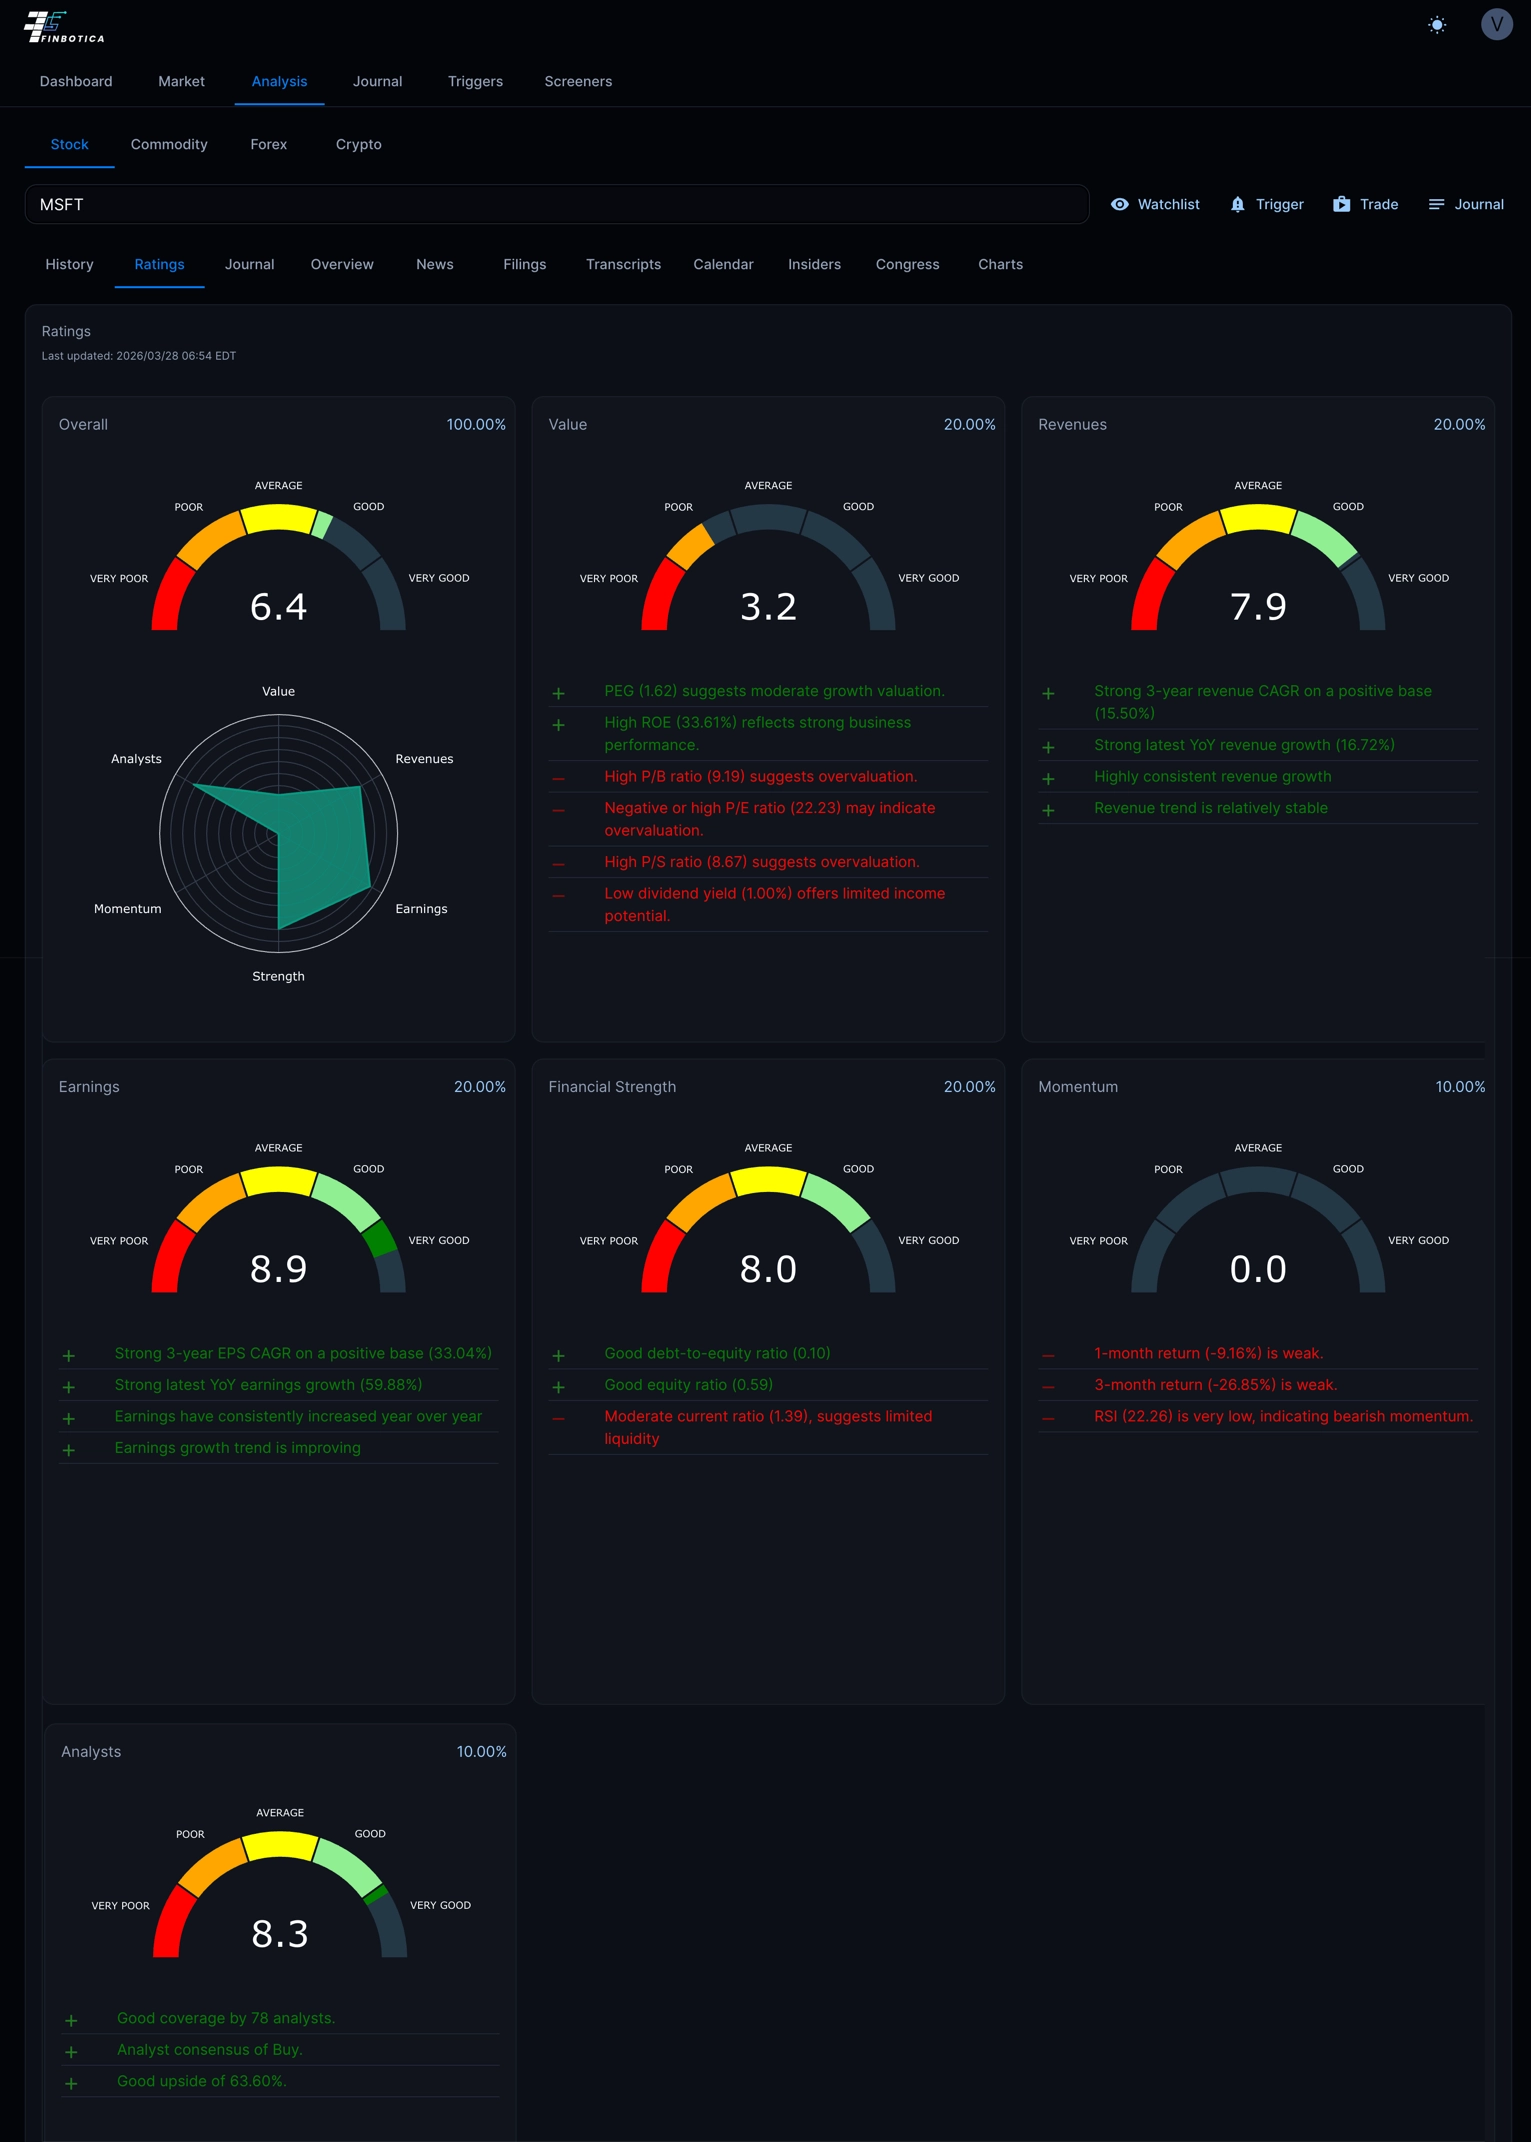Open the Insiders tab
The width and height of the screenshot is (1531, 2142).
(x=813, y=264)
